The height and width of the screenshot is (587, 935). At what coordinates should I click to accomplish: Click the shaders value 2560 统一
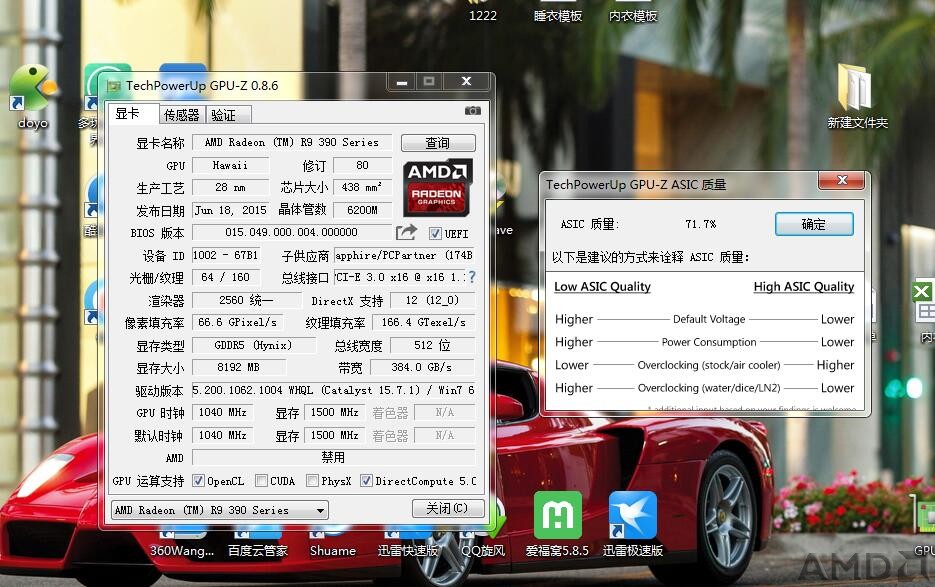pos(247,300)
